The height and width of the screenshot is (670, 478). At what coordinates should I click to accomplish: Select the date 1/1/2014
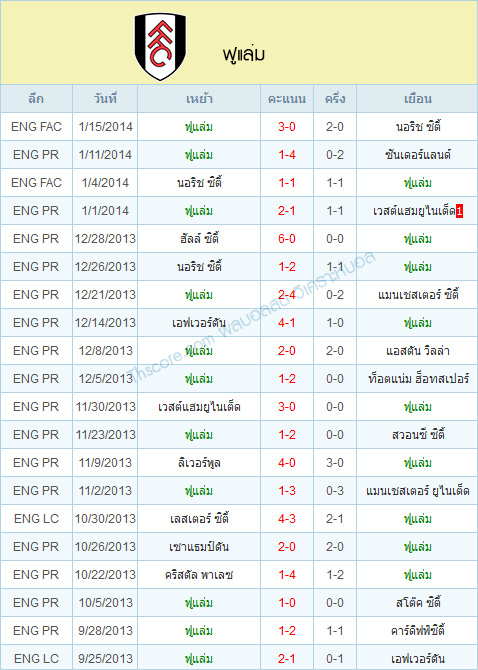[105, 211]
